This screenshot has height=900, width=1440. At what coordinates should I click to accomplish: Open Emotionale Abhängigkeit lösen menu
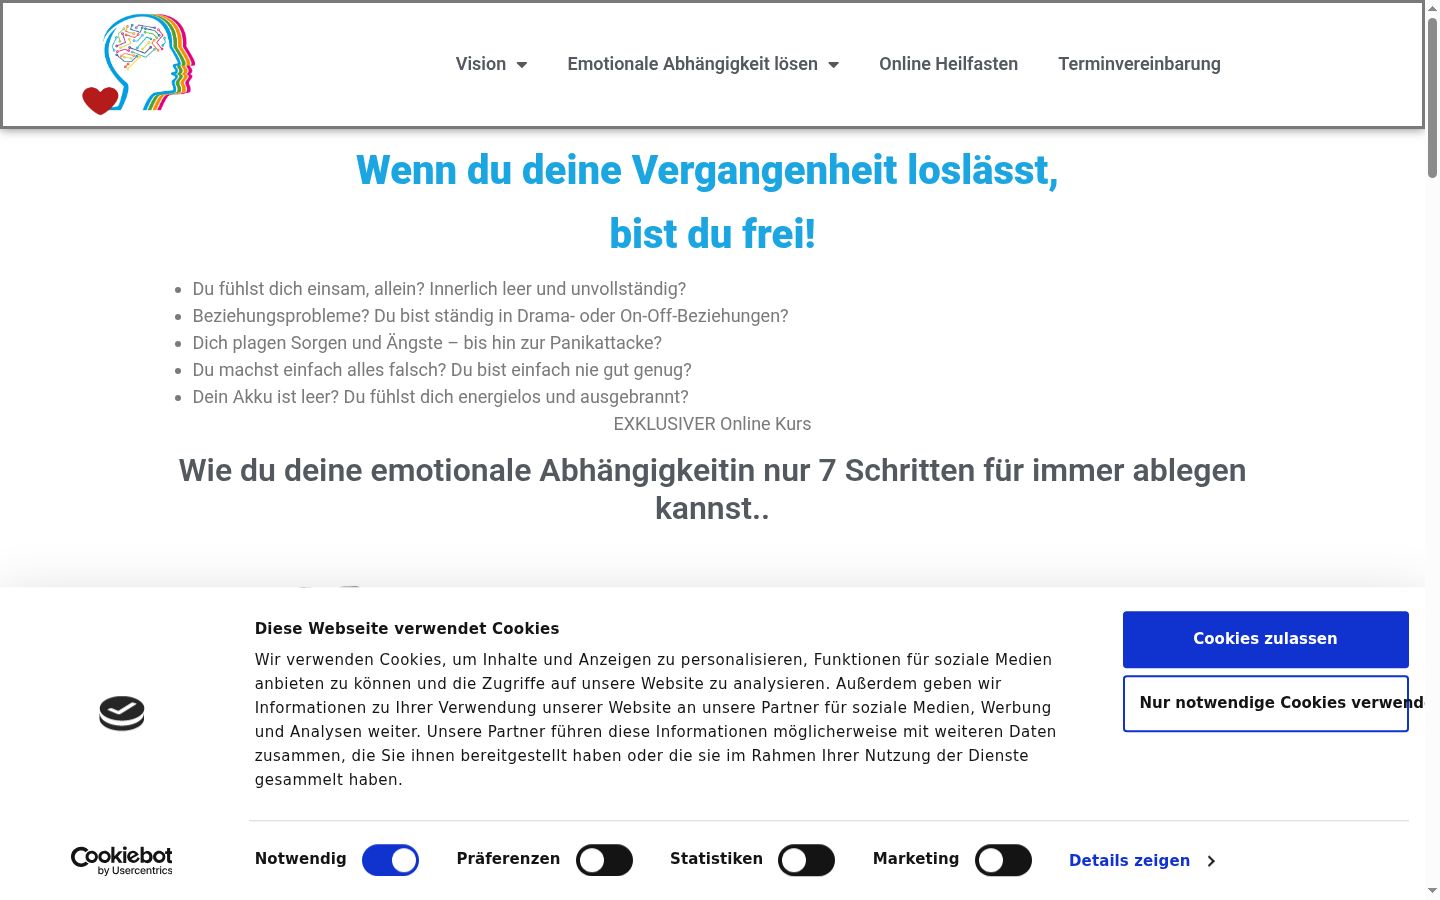point(692,64)
